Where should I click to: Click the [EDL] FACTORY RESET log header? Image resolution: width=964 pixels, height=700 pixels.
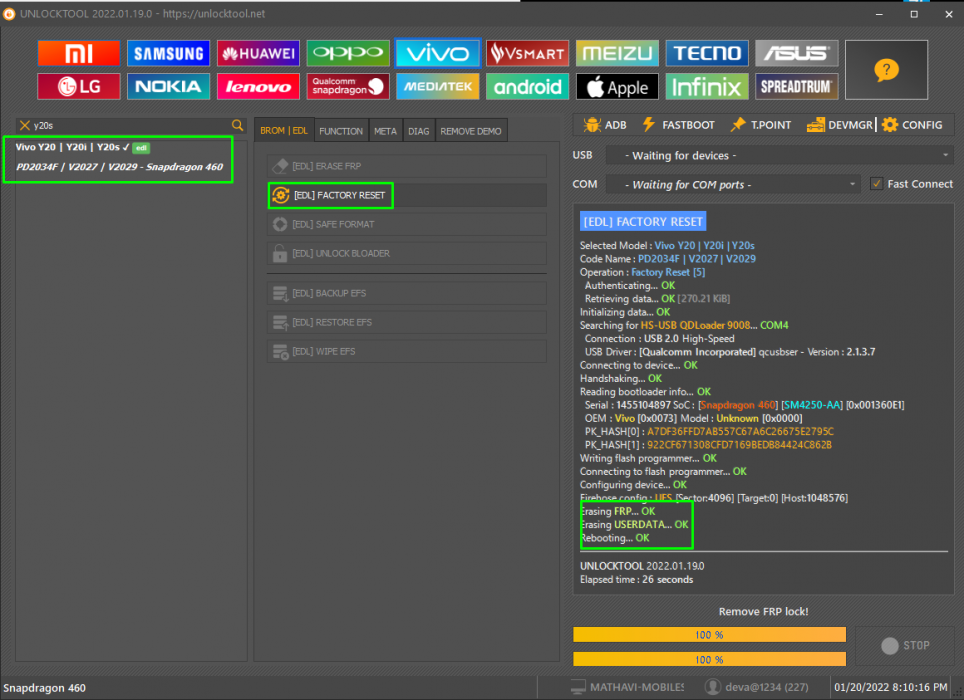pyautogui.click(x=642, y=221)
